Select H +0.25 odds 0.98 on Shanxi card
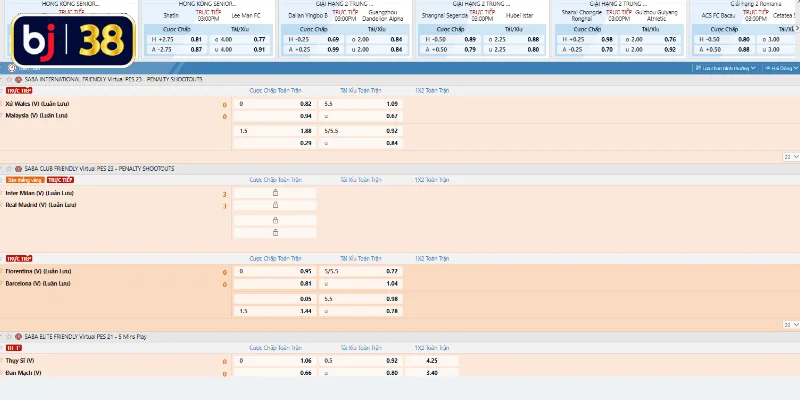 tap(587, 39)
